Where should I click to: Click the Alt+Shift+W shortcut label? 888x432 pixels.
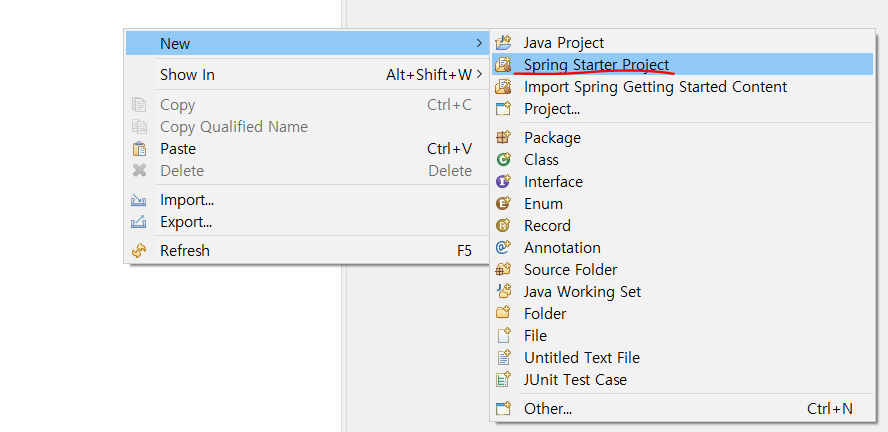coord(429,74)
